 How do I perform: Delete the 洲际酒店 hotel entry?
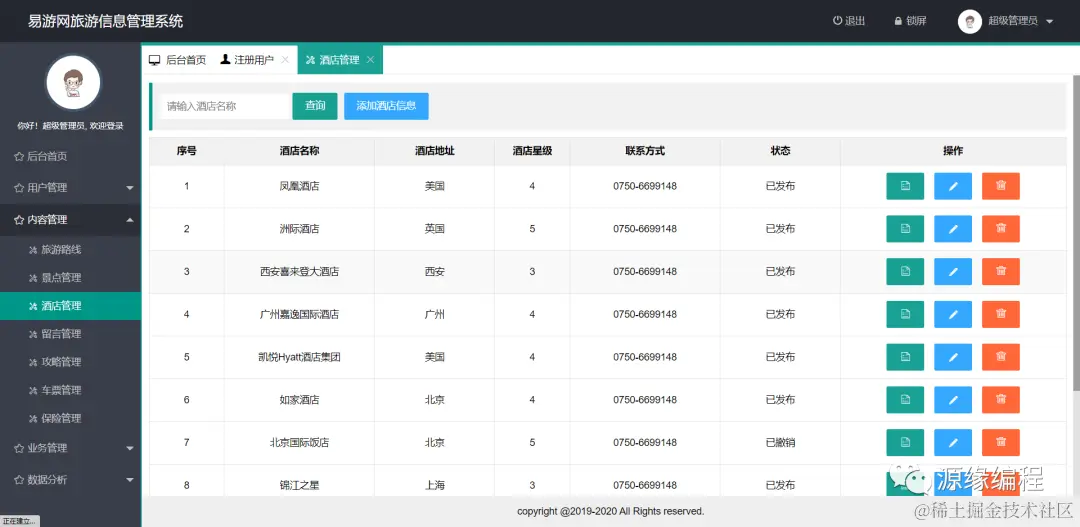(1000, 229)
